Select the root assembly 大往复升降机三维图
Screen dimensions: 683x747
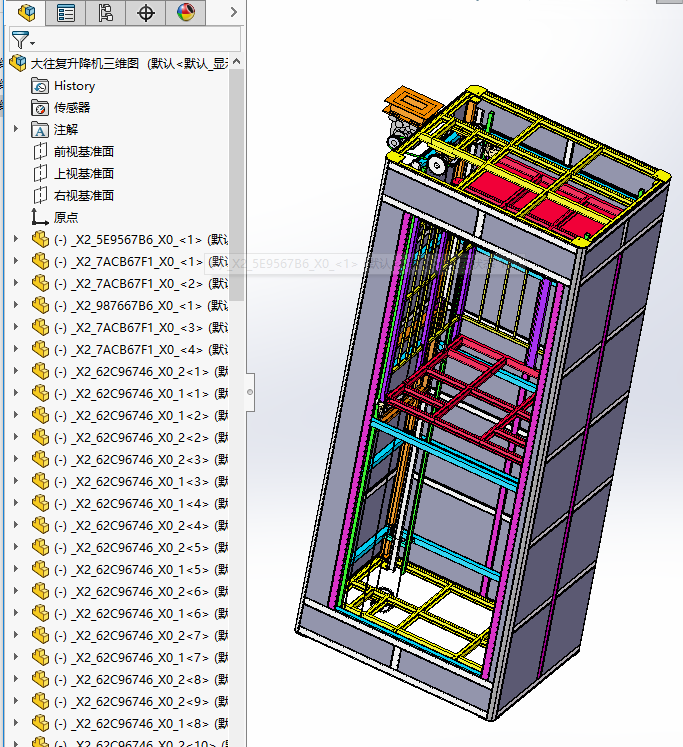click(87, 63)
